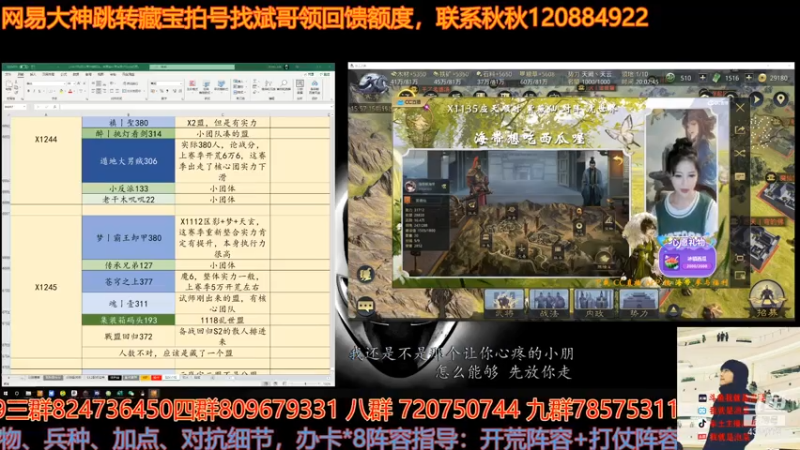The width and height of the screenshot is (800, 450).
Task: Toggle Italic formatting in Excel ribbon
Action: (34, 91)
